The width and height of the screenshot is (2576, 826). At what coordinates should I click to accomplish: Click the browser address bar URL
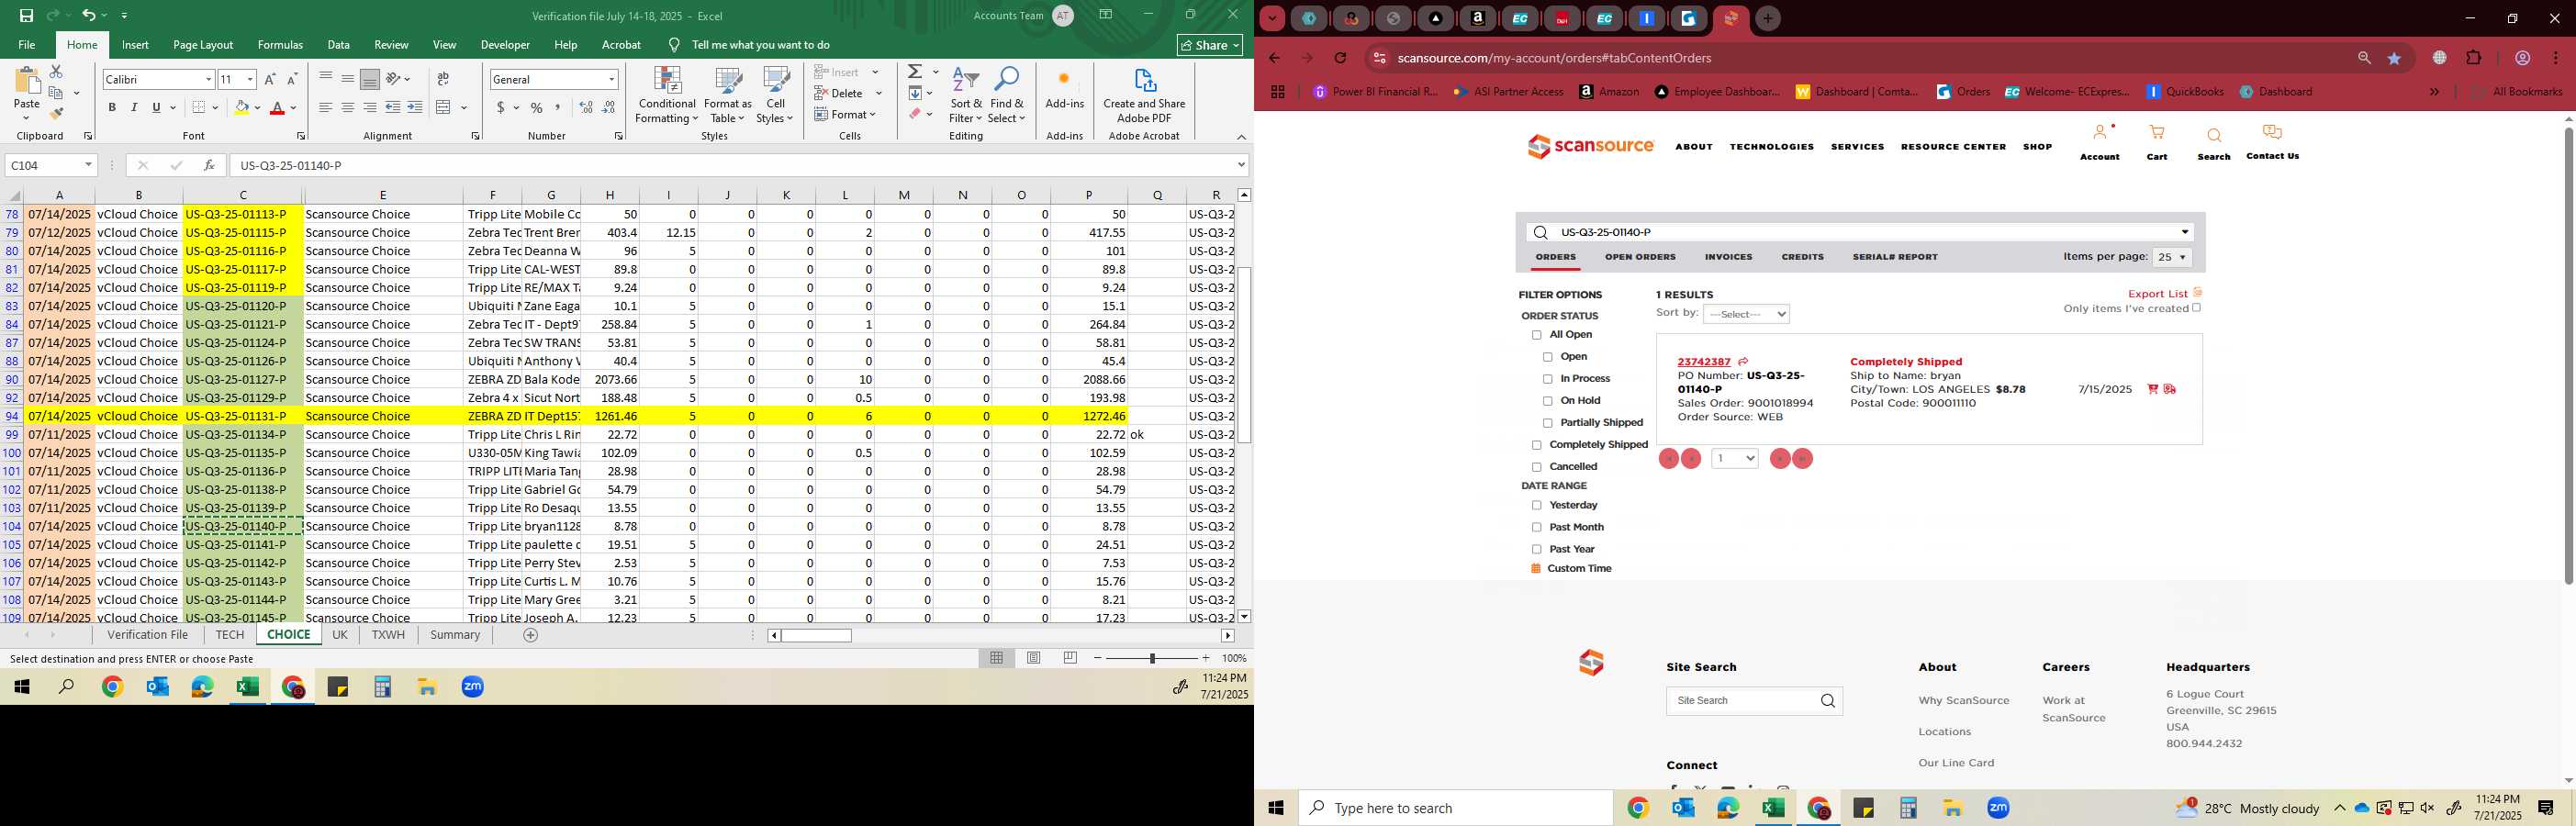(x=1552, y=58)
